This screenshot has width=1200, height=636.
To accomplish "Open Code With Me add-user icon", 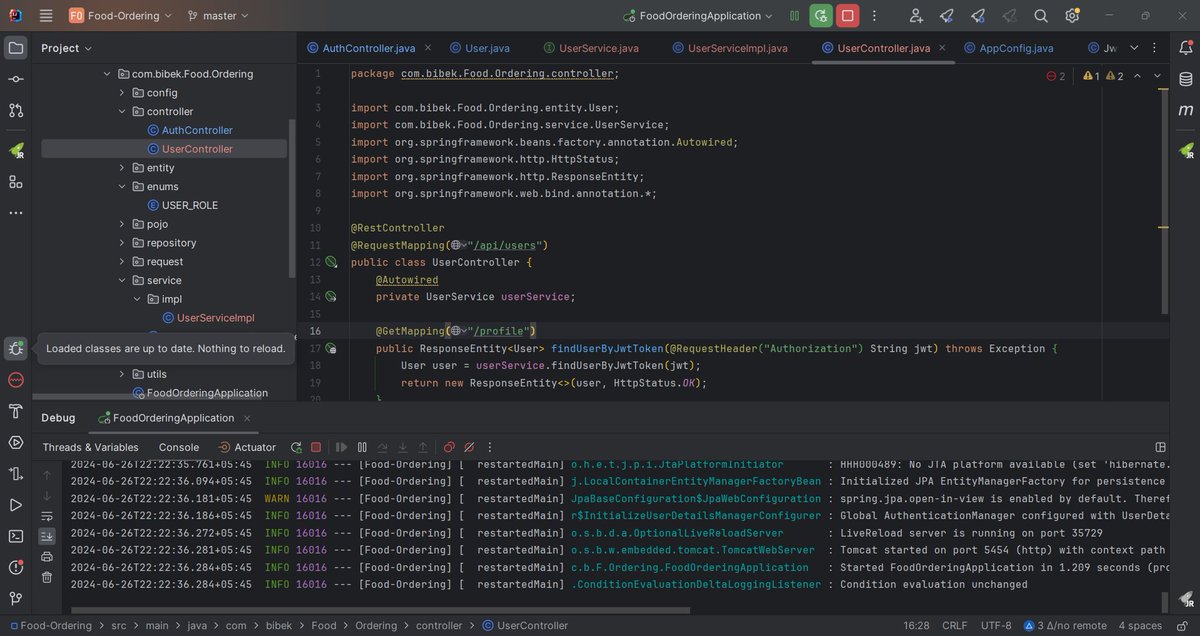I will 916,16.
